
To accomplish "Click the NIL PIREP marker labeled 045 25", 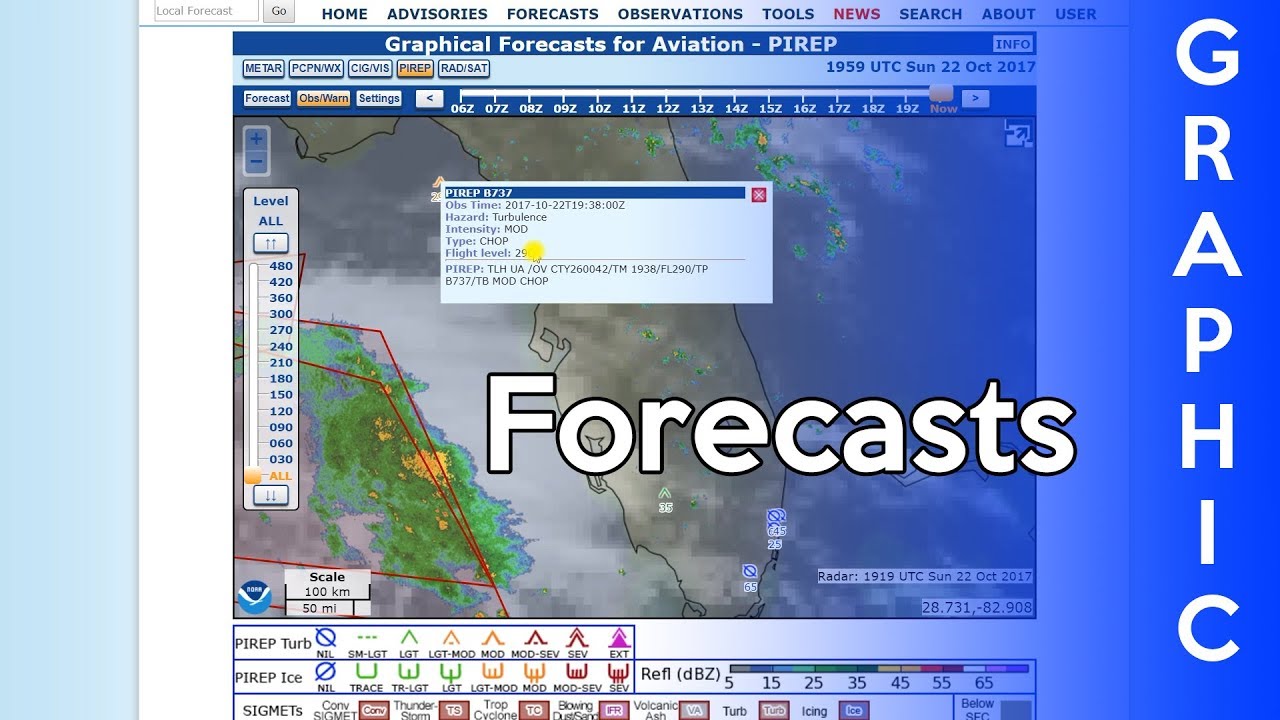I will (775, 517).
